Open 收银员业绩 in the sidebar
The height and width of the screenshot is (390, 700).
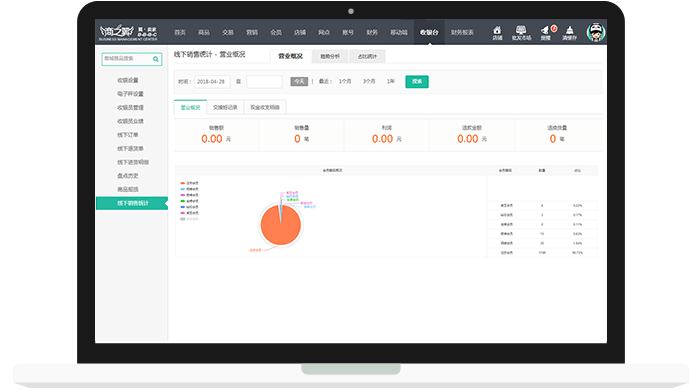[130, 121]
